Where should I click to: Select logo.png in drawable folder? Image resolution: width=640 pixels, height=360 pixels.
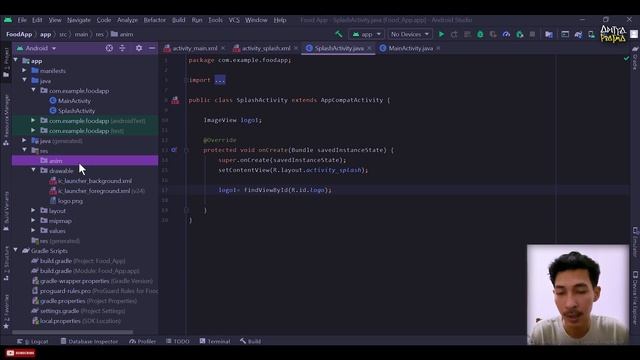(70, 201)
